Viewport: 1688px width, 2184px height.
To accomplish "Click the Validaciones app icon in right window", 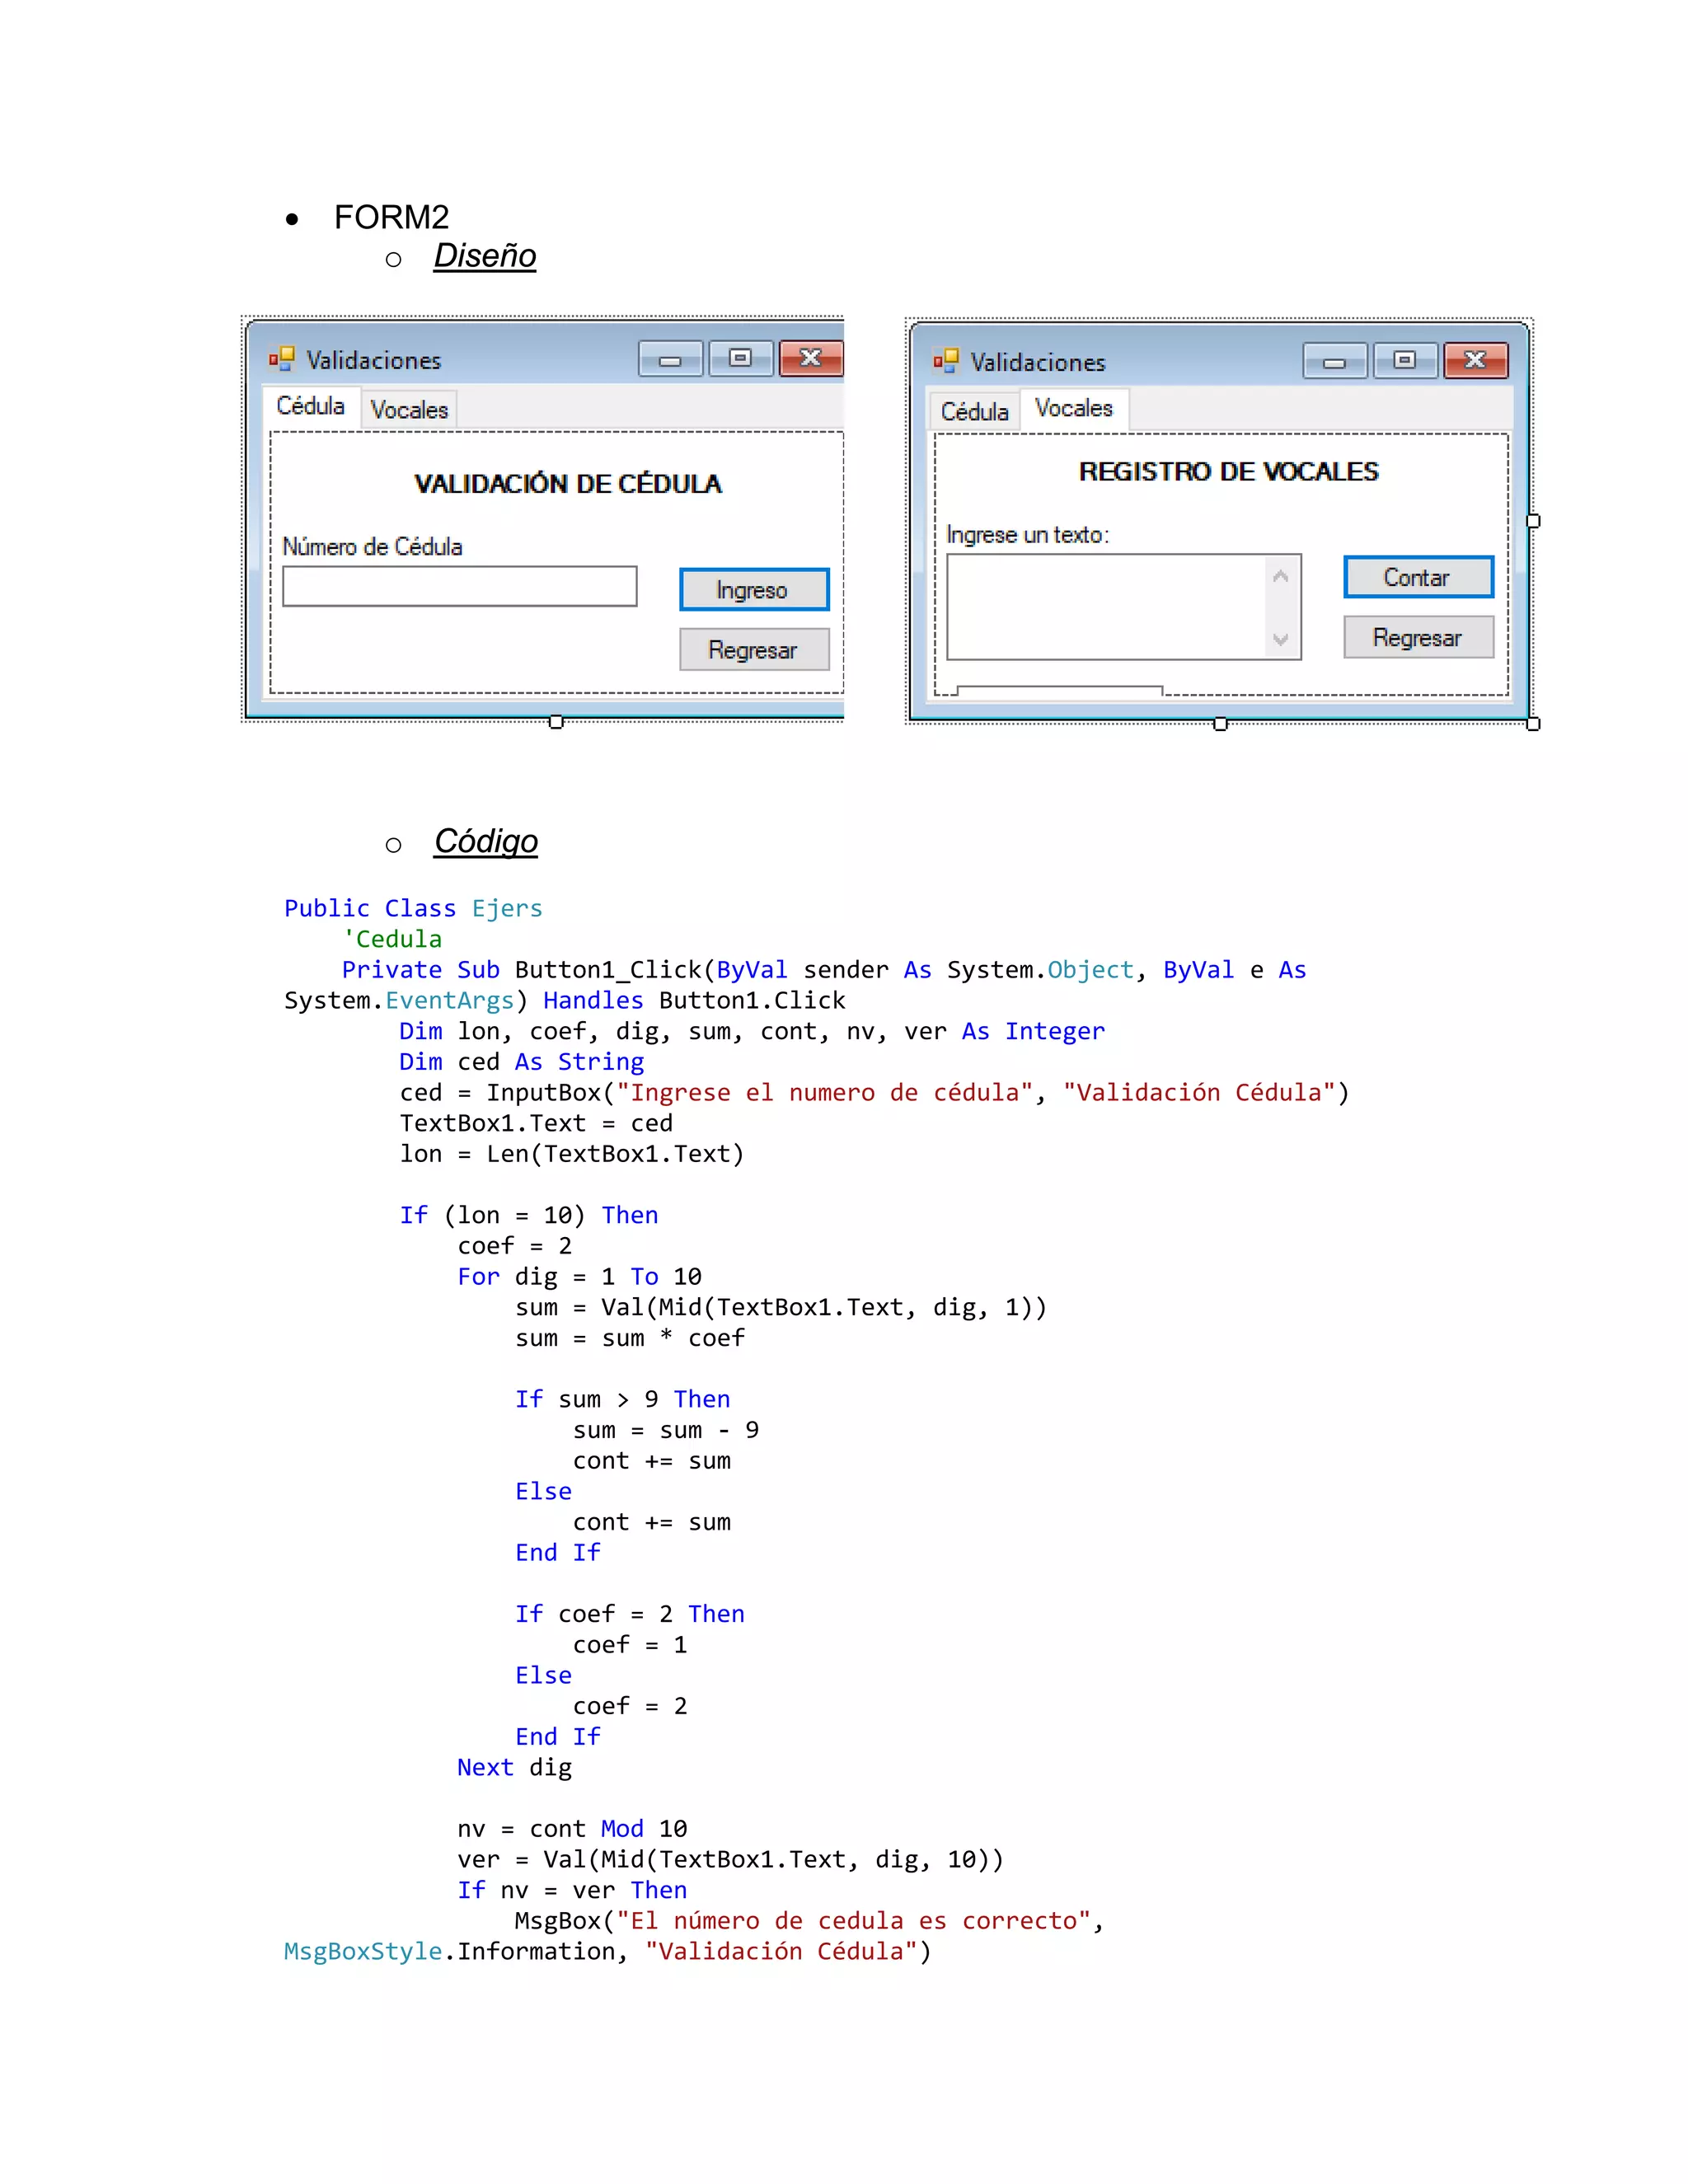I will click(945, 361).
